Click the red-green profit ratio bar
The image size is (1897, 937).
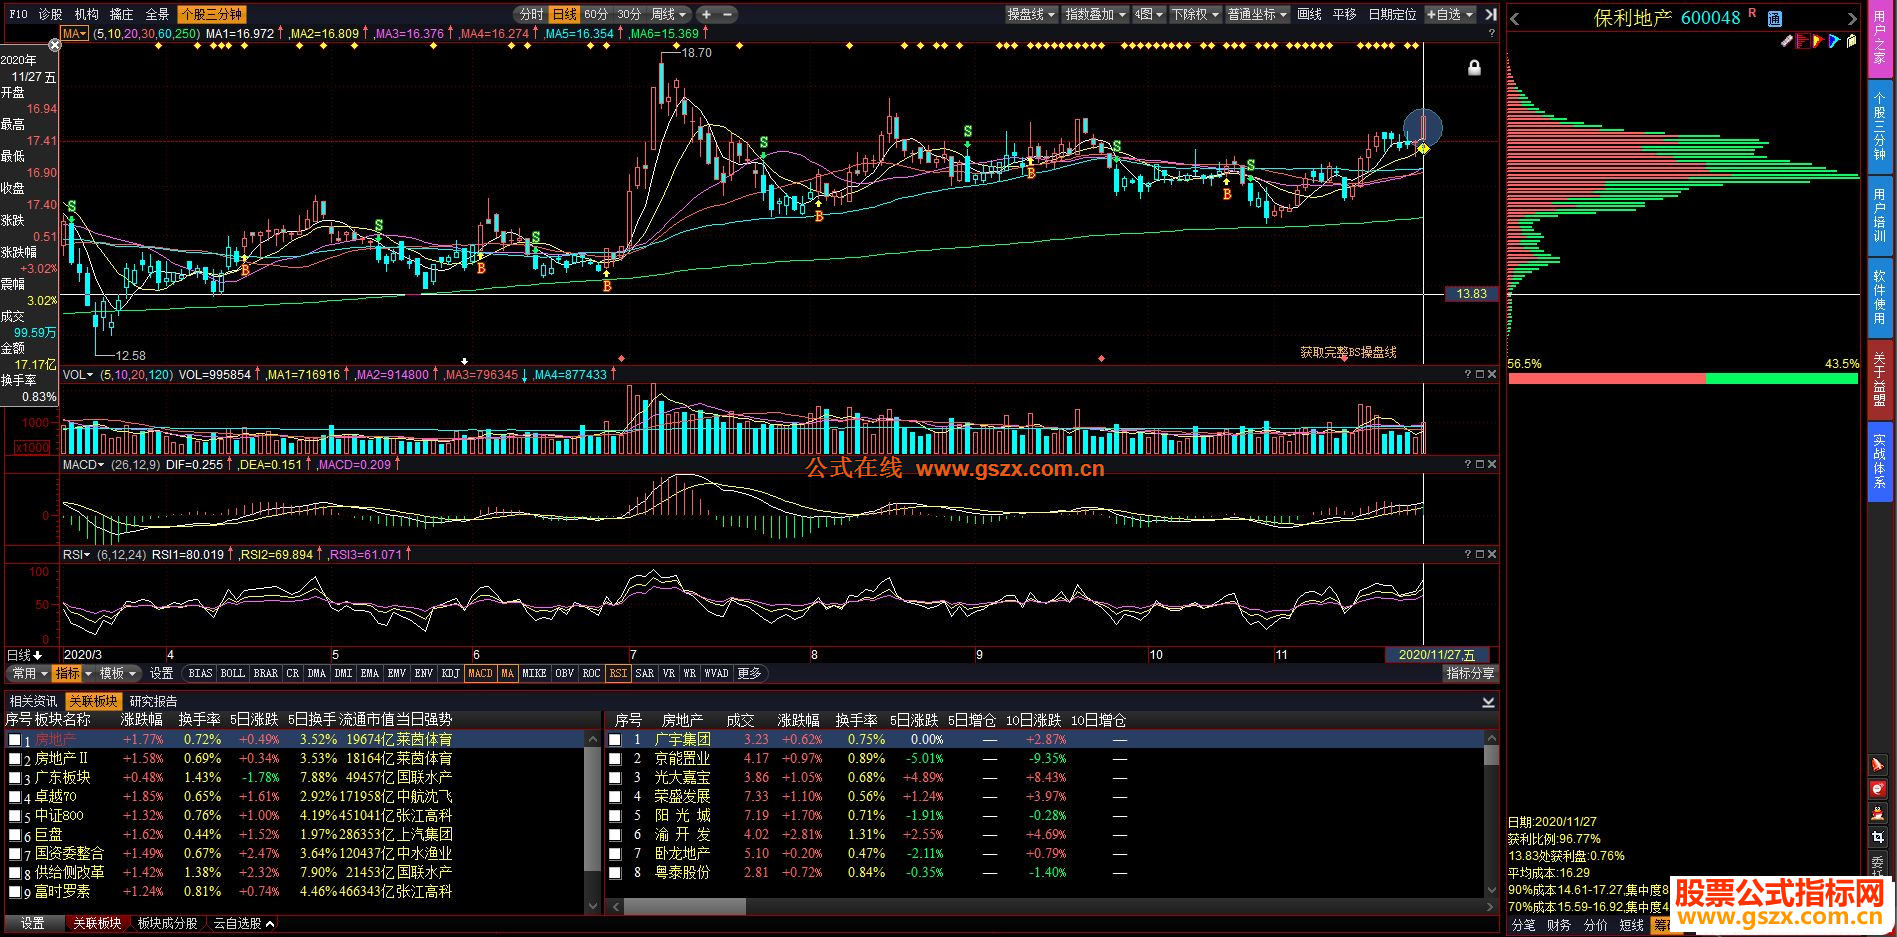click(1684, 378)
